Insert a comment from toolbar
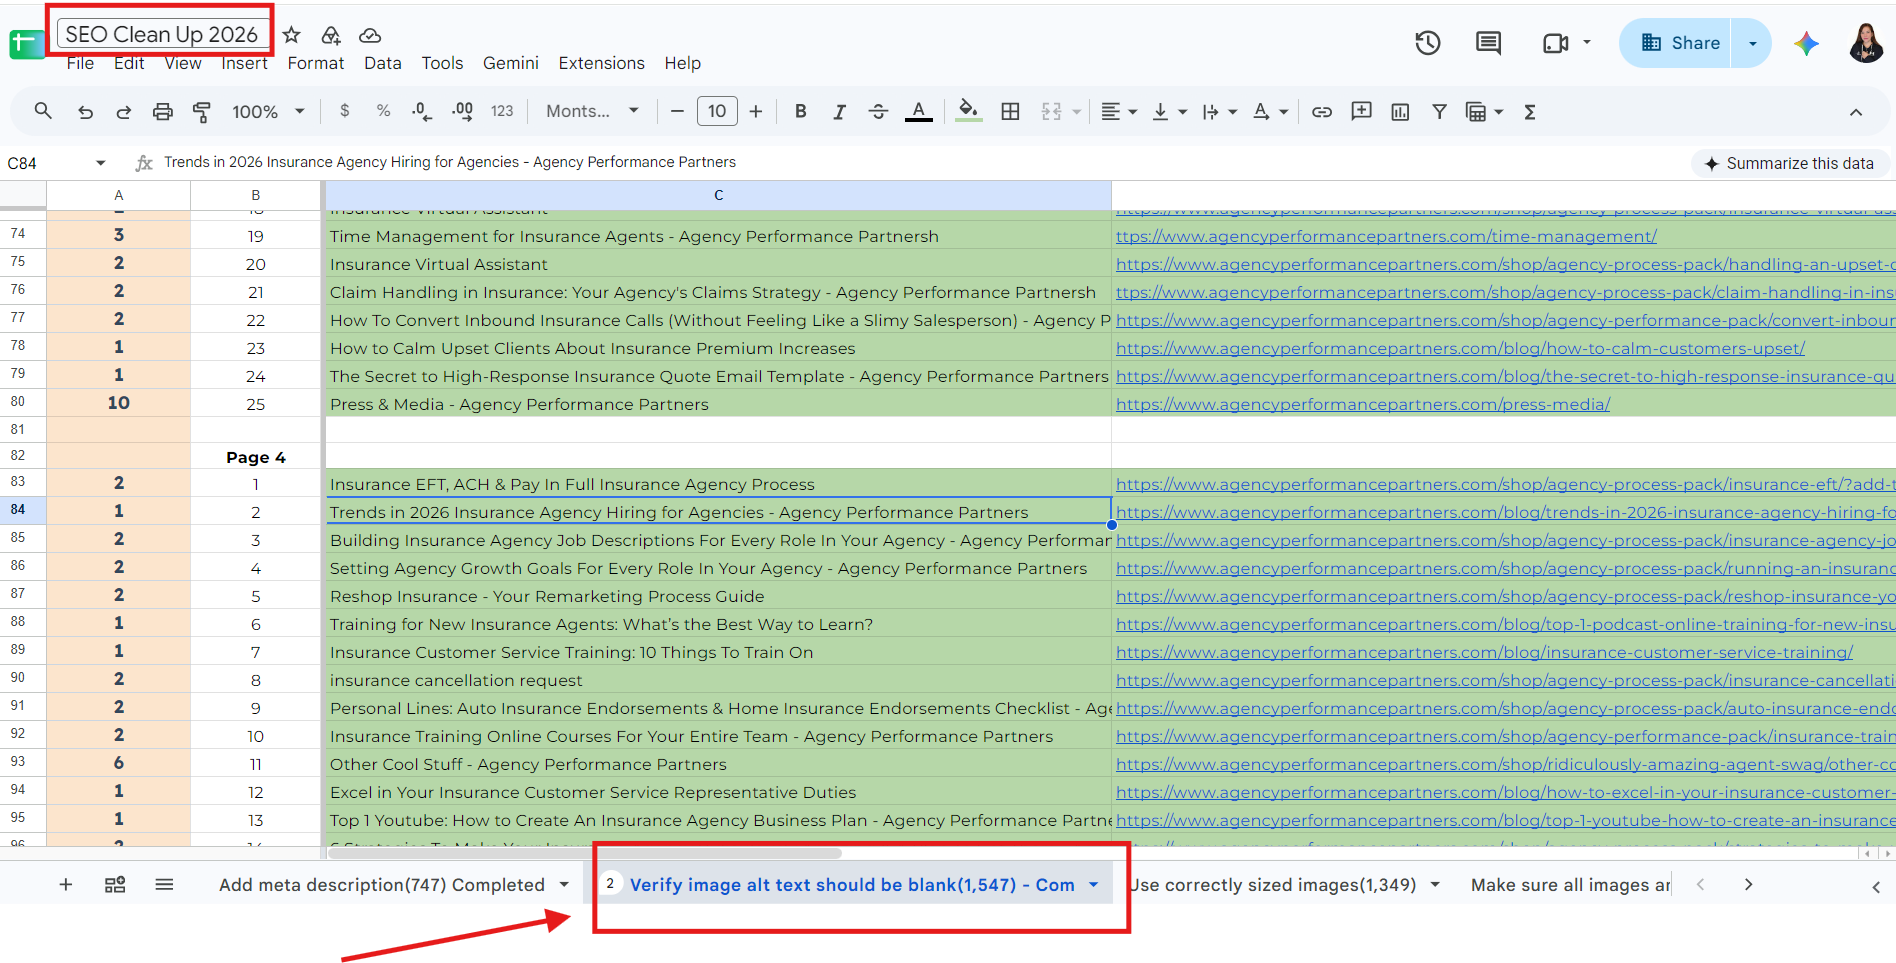1896x963 pixels. [x=1361, y=111]
